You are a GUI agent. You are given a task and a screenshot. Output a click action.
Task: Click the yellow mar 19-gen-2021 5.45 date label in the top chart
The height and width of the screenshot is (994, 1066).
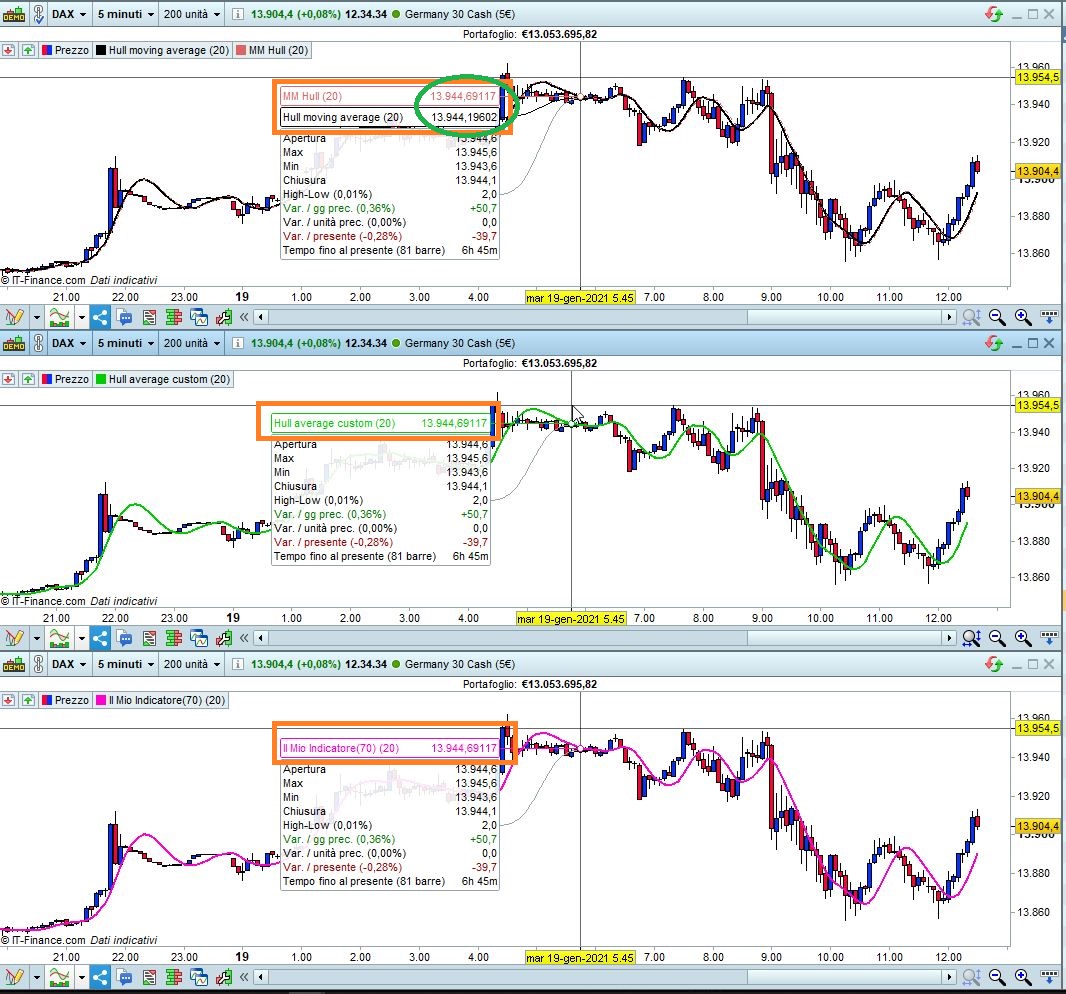[x=580, y=297]
